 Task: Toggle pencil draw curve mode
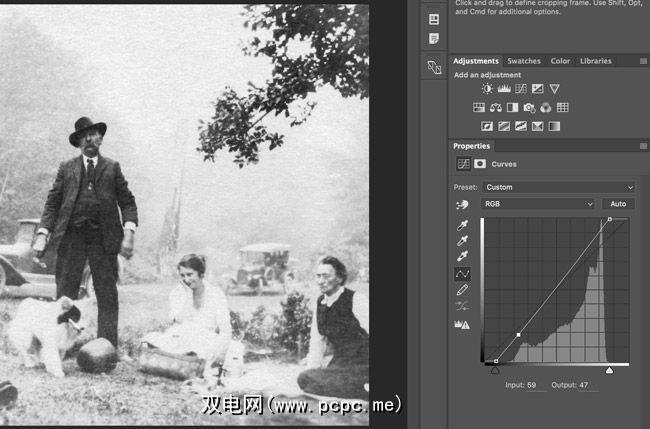coord(462,290)
